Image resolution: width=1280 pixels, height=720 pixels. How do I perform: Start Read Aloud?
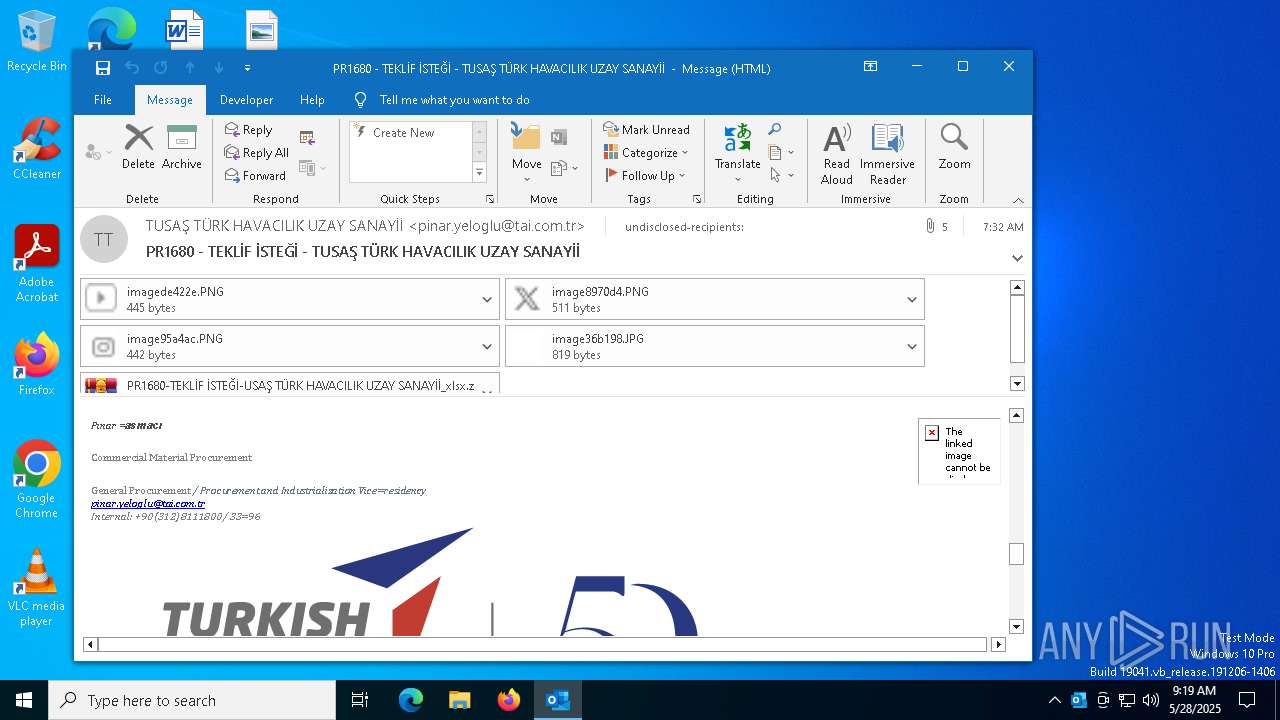(x=837, y=154)
